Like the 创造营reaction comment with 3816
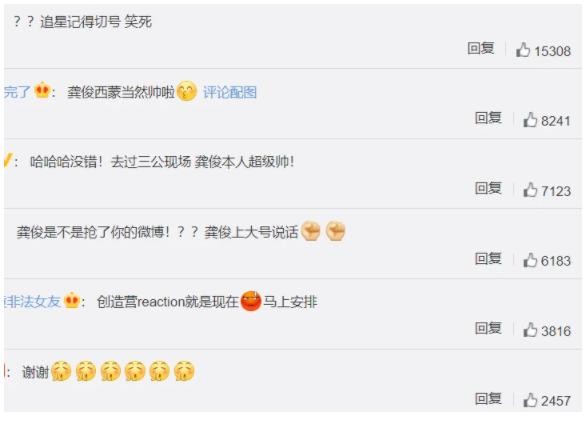Screen dimensions: 586x425 point(530,330)
